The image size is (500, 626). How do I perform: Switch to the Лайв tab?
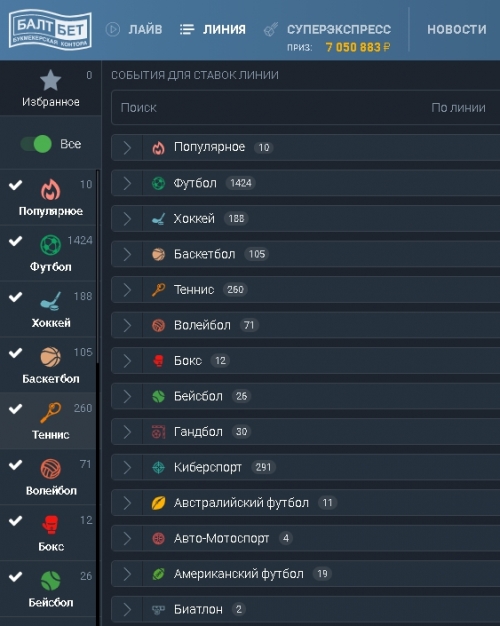(134, 30)
